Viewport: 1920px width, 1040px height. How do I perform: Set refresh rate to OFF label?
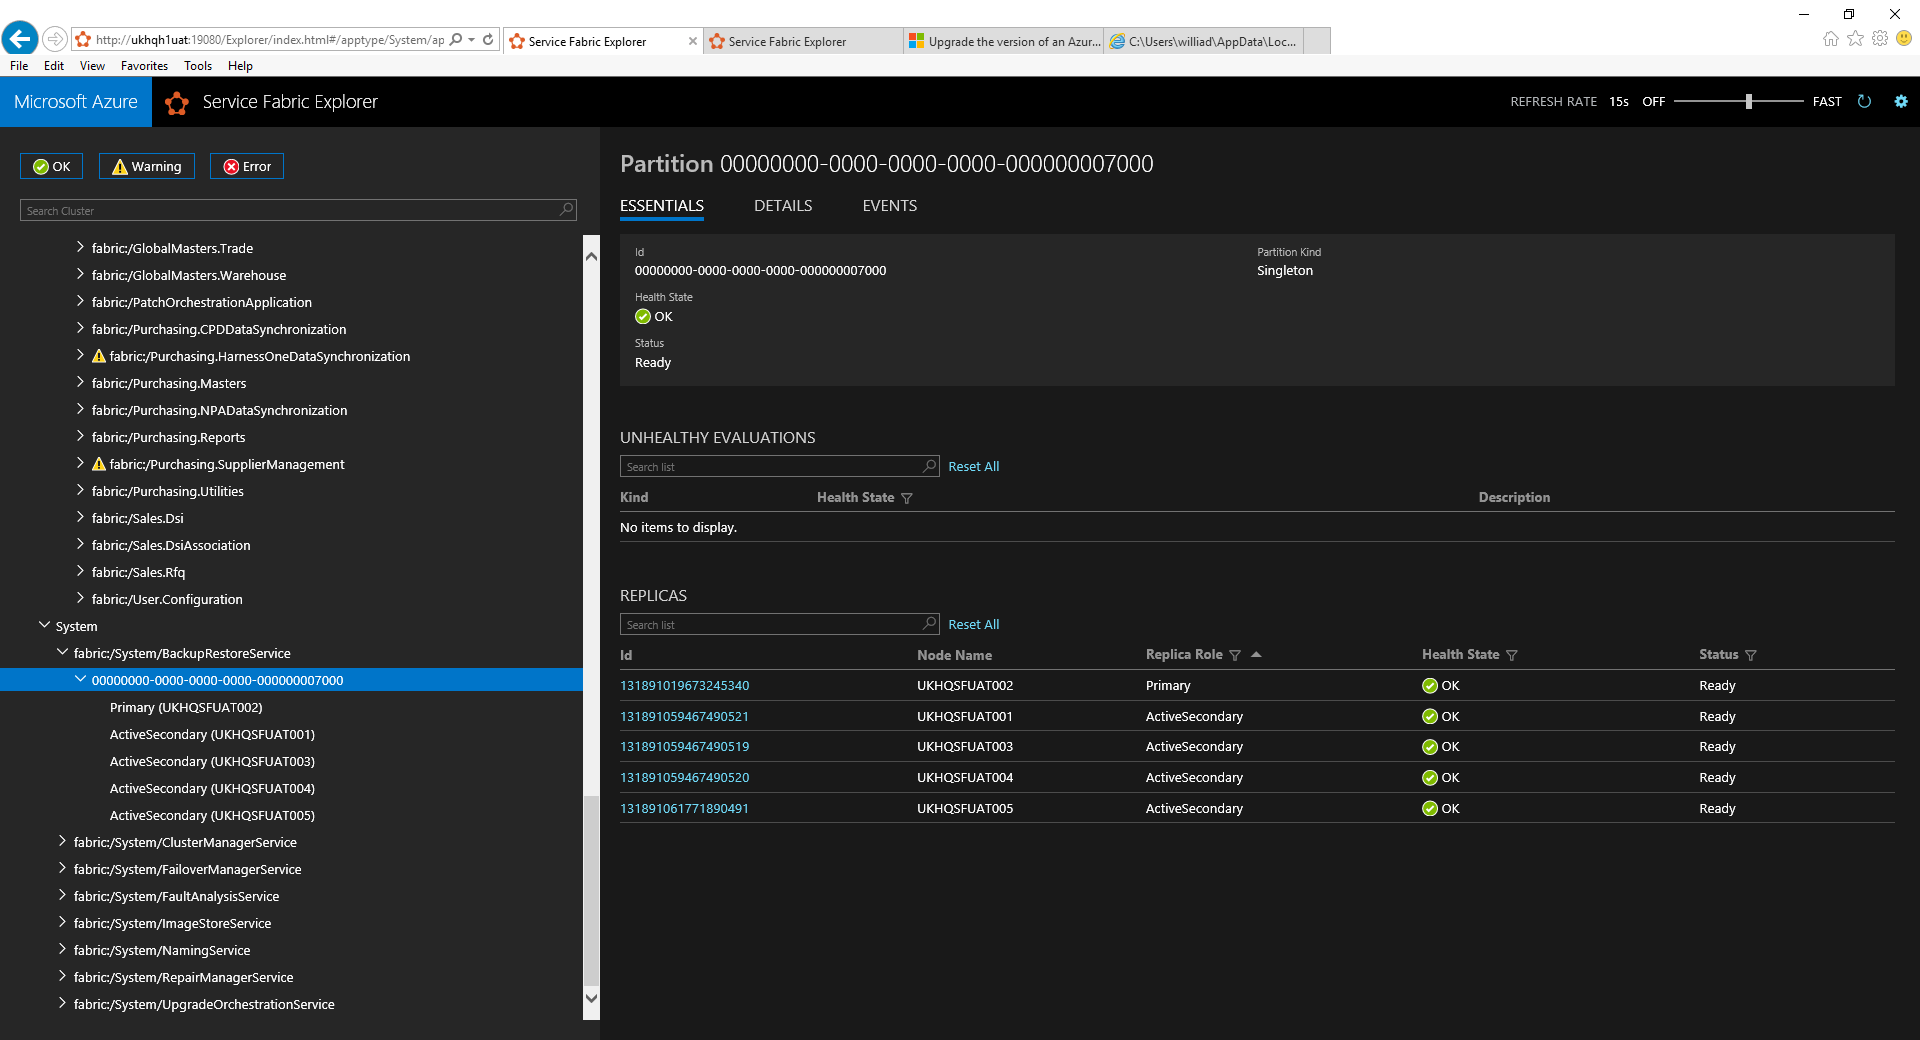(x=1654, y=102)
